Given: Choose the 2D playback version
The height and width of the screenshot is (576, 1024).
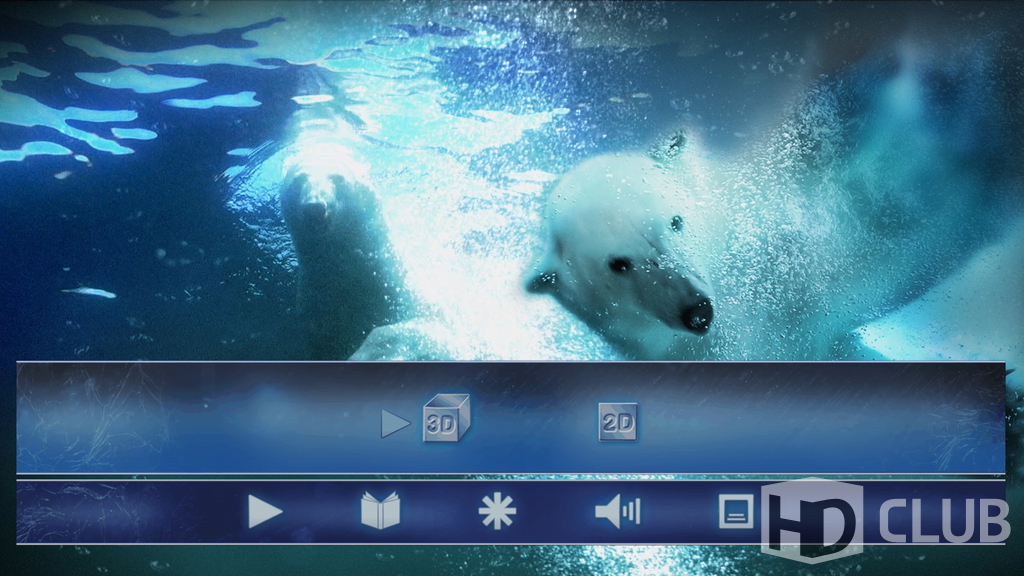Looking at the screenshot, I should (618, 422).
